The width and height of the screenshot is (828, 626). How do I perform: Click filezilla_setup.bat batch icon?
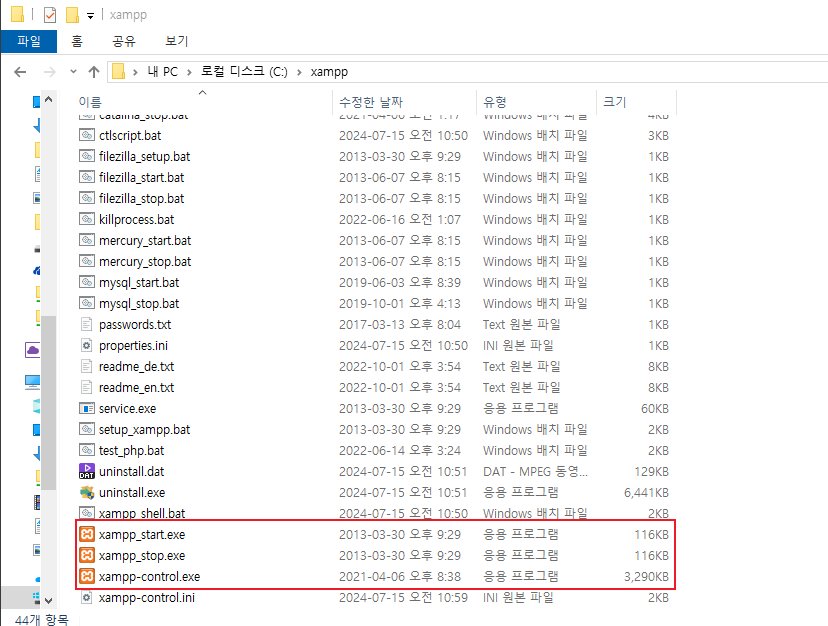coord(87,156)
